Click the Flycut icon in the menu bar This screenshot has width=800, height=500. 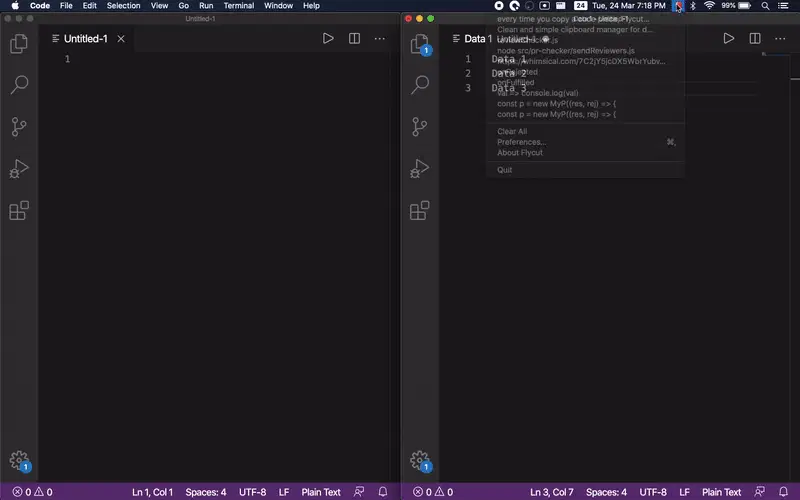[678, 6]
